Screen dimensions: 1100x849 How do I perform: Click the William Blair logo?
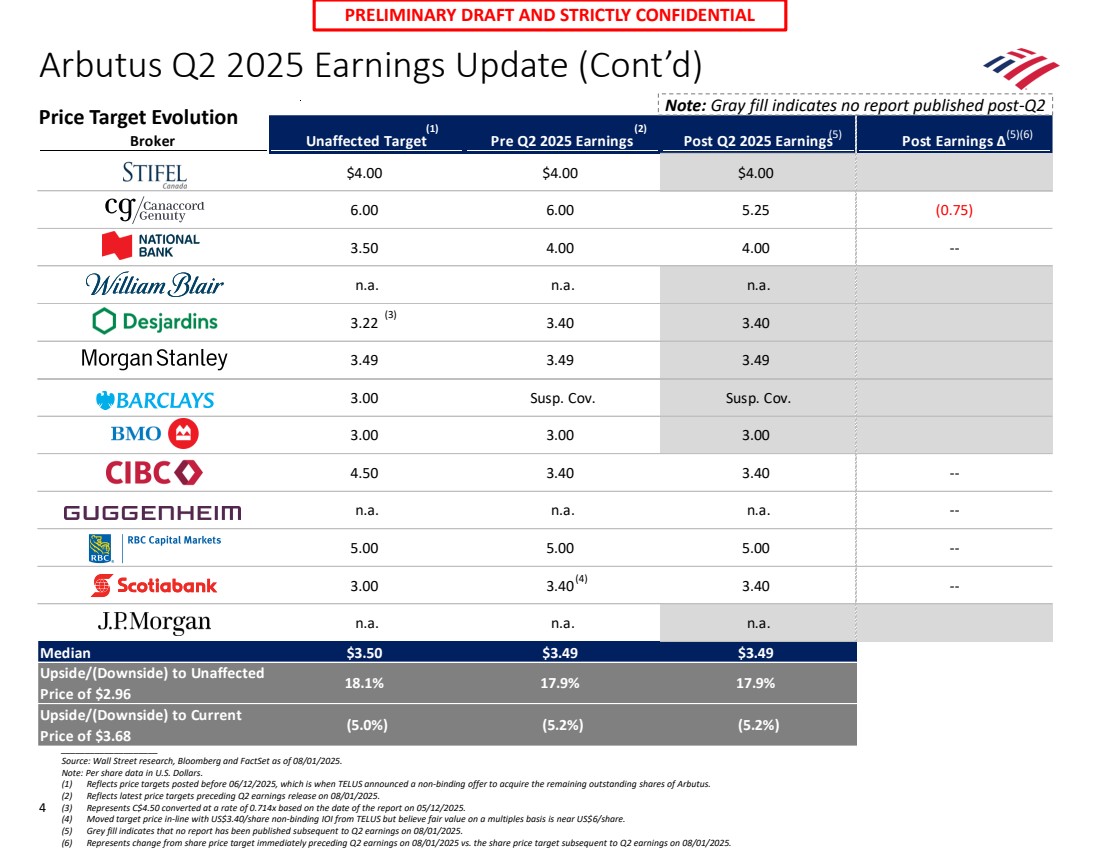point(154,284)
